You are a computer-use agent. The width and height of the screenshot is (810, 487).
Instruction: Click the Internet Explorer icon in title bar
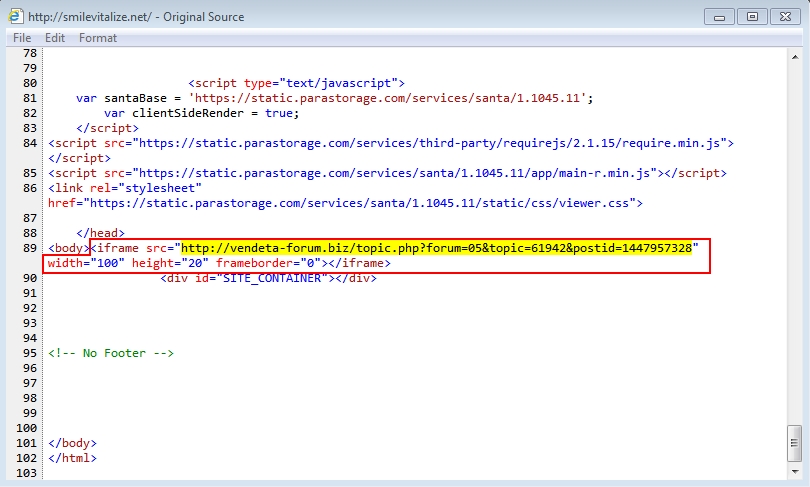coord(15,16)
